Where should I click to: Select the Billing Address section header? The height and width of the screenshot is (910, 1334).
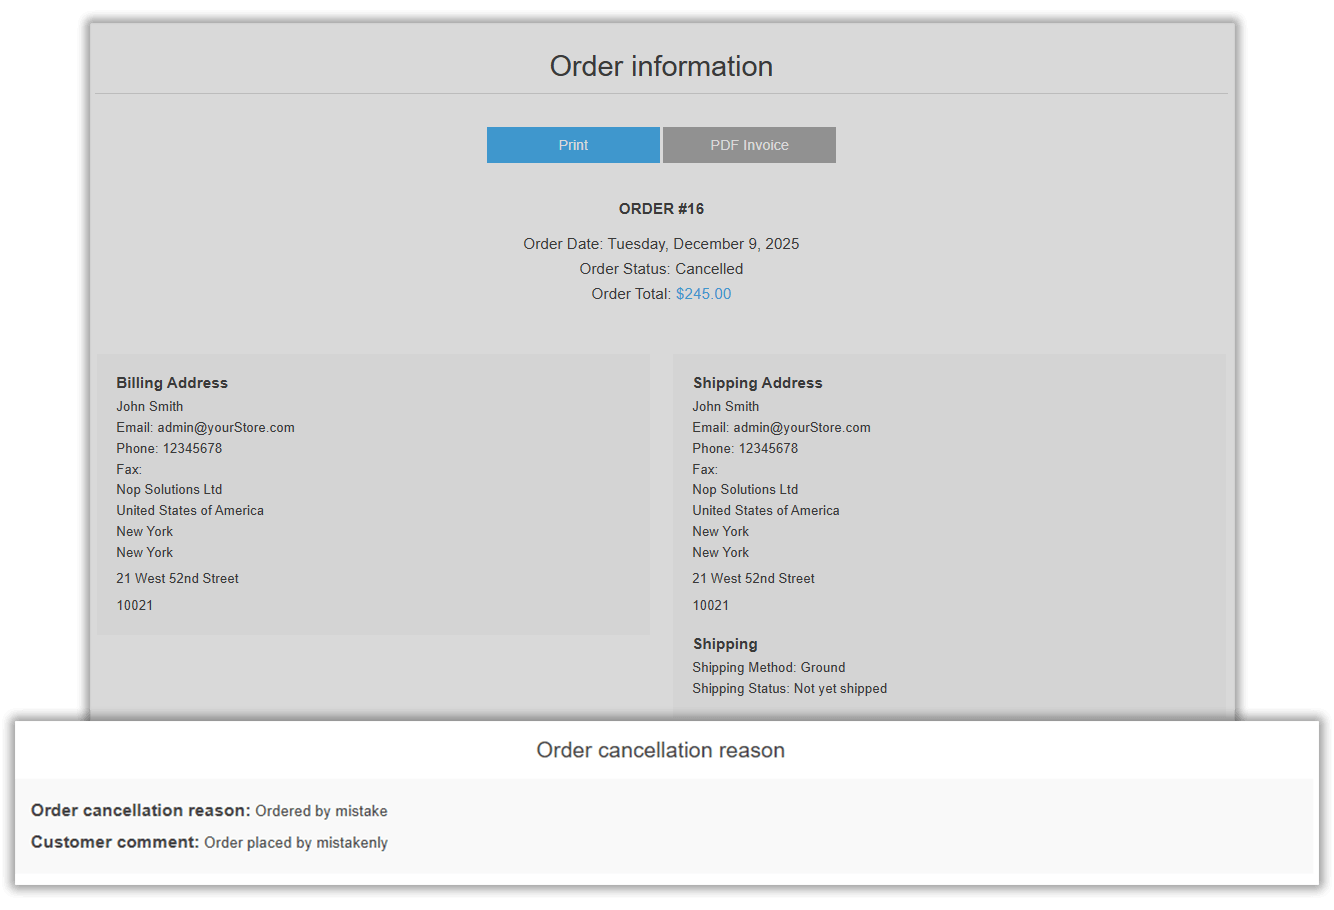(x=171, y=382)
